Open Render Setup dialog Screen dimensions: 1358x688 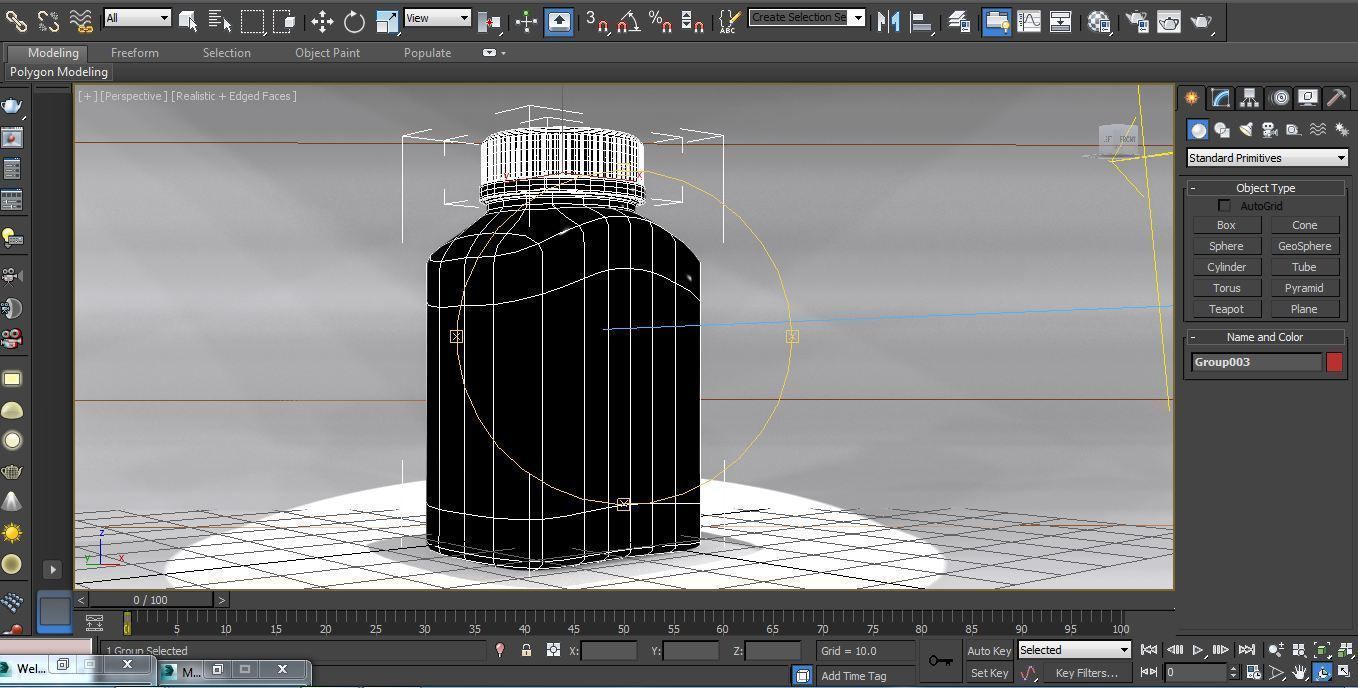coord(1137,20)
